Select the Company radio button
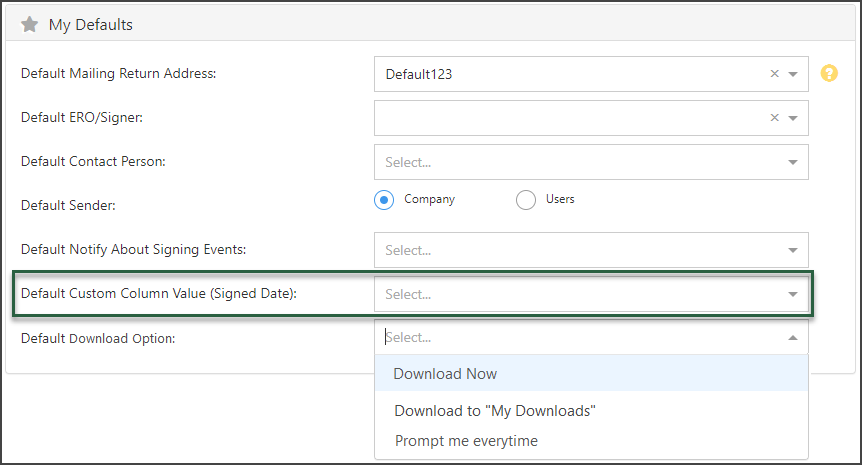 [385, 200]
